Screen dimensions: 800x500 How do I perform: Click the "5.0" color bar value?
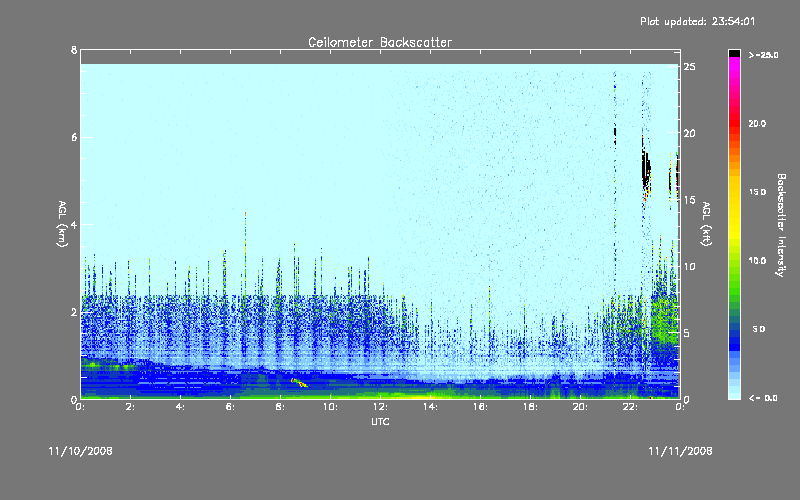(759, 329)
